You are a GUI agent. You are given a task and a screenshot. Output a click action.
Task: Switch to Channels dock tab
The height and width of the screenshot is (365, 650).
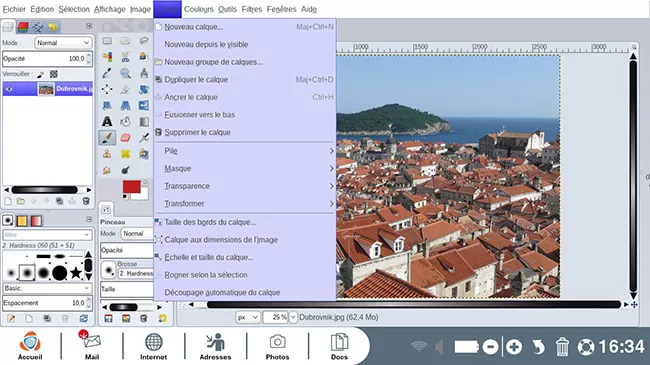tap(23, 27)
